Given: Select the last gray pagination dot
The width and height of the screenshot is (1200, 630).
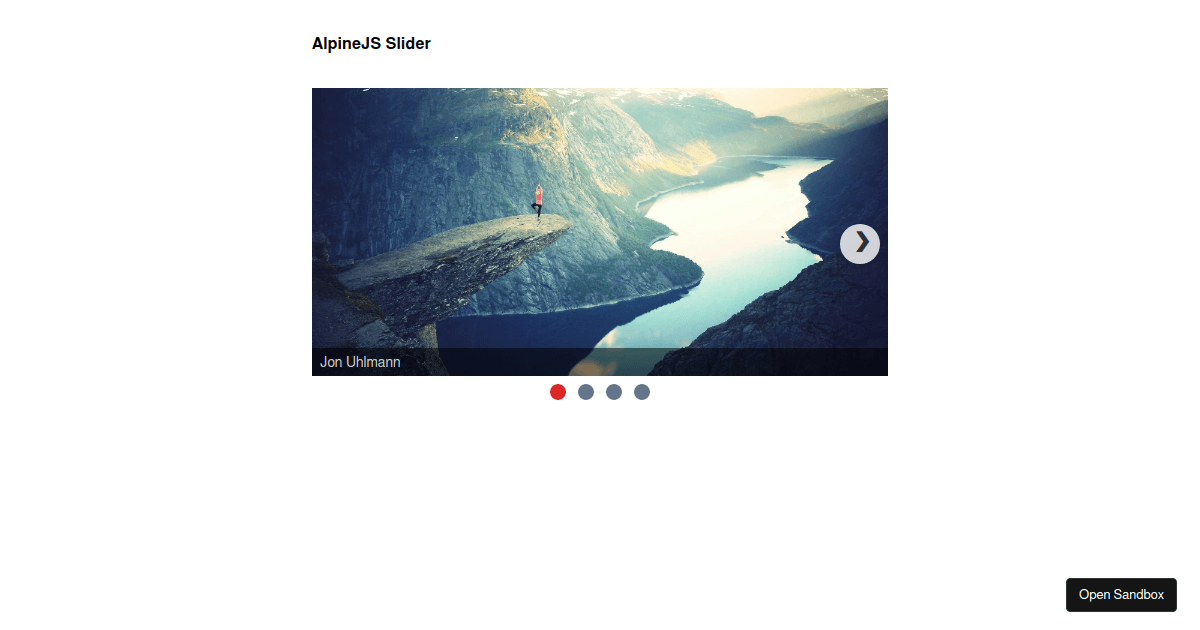Looking at the screenshot, I should coord(642,392).
